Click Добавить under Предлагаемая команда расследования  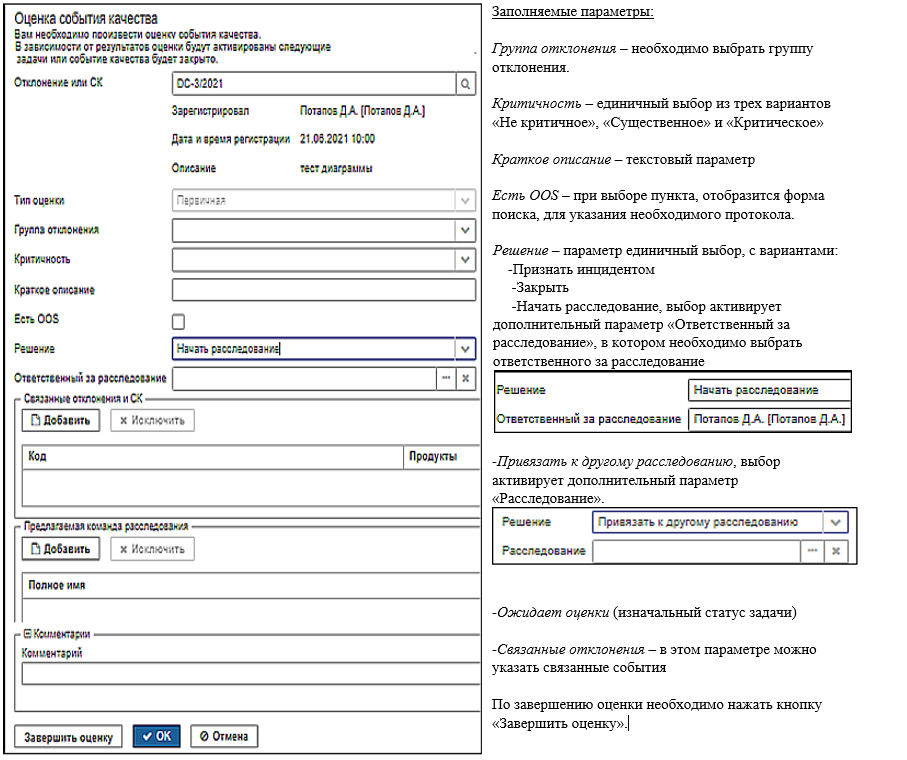coord(61,549)
